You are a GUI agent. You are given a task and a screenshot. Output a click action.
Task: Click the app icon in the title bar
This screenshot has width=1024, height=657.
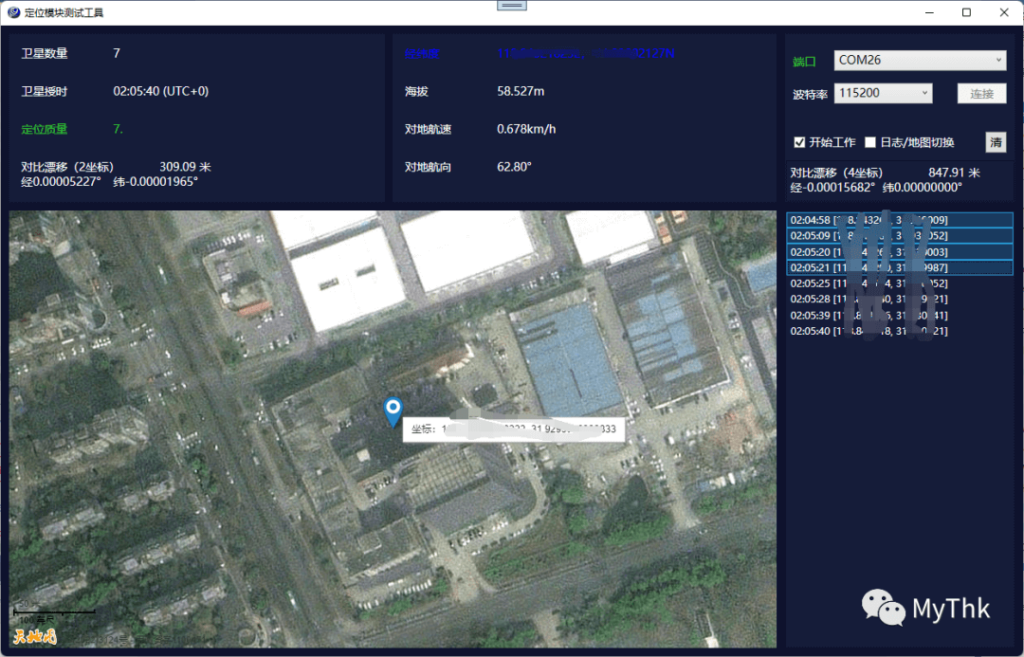(x=13, y=13)
